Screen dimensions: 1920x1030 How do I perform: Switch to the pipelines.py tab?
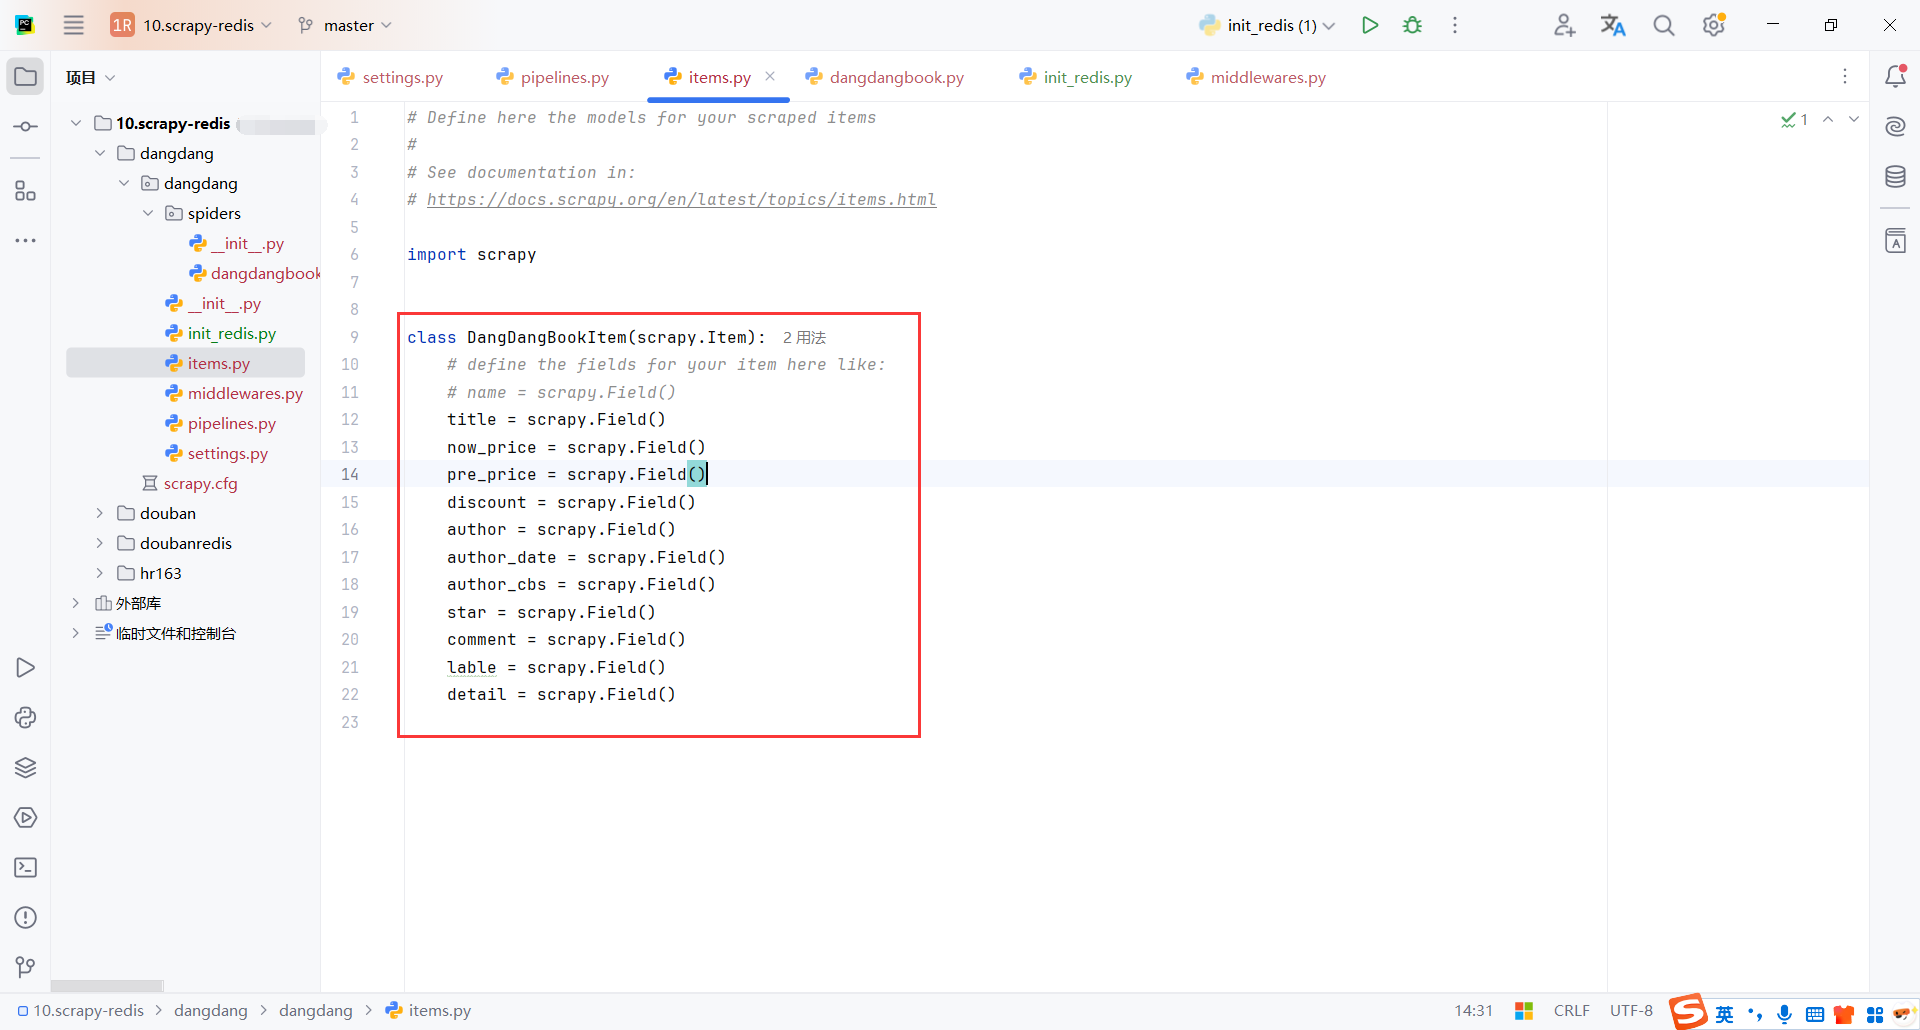(553, 77)
